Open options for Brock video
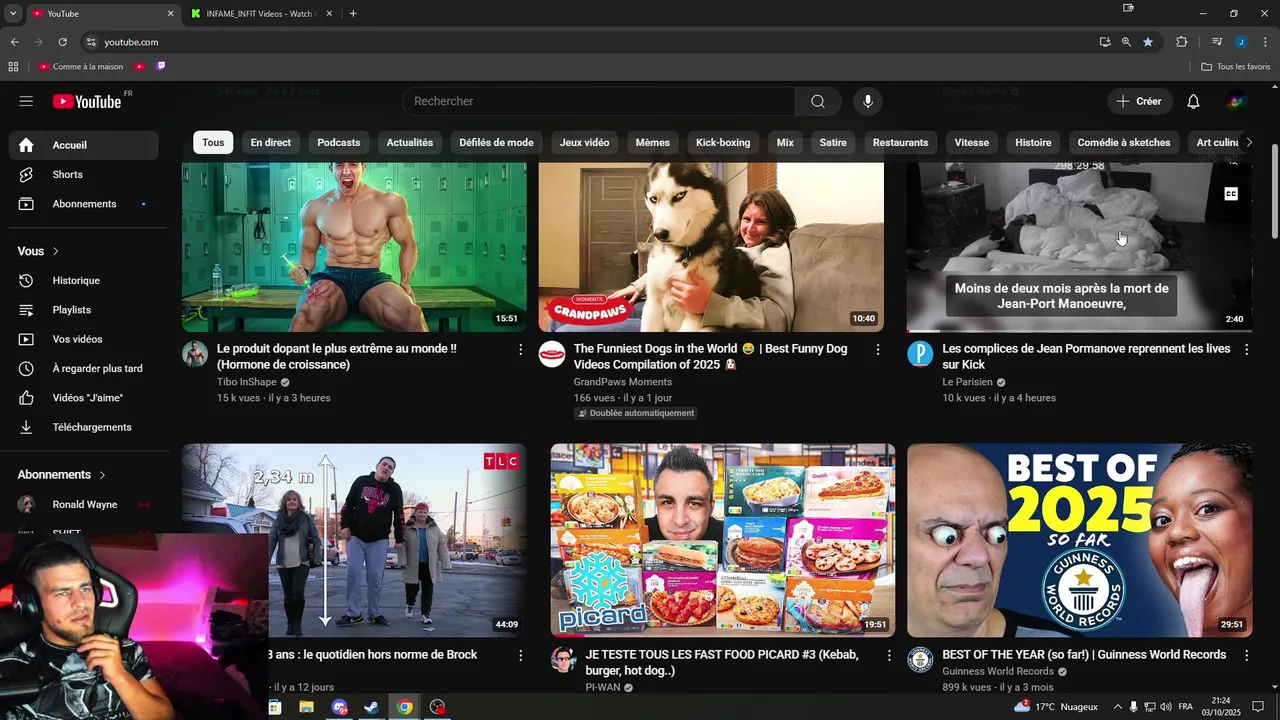1280x720 pixels. point(520,655)
